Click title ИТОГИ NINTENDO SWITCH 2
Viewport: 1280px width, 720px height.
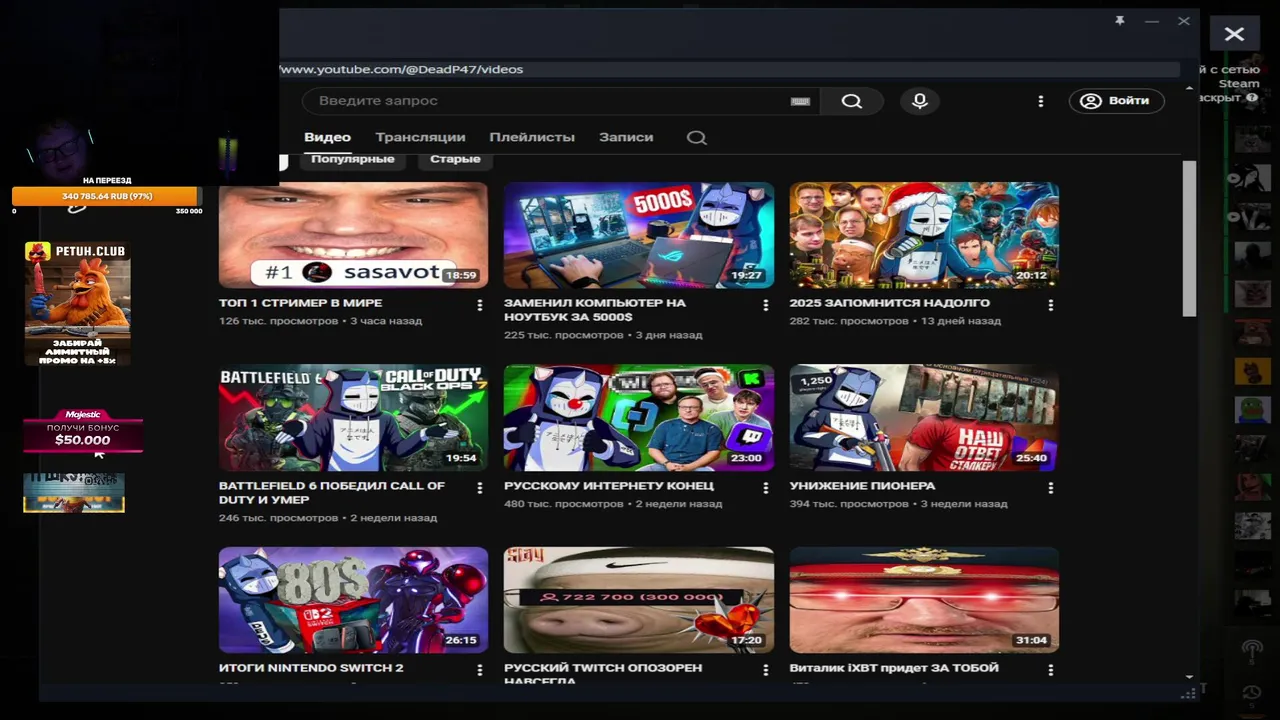point(311,668)
